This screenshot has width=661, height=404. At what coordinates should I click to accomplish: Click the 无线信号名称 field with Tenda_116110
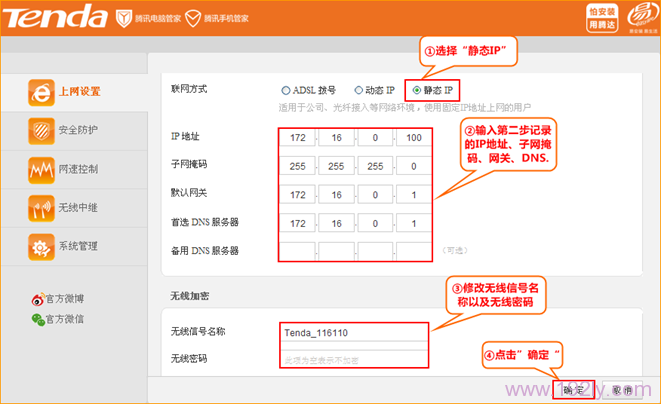[x=353, y=333]
